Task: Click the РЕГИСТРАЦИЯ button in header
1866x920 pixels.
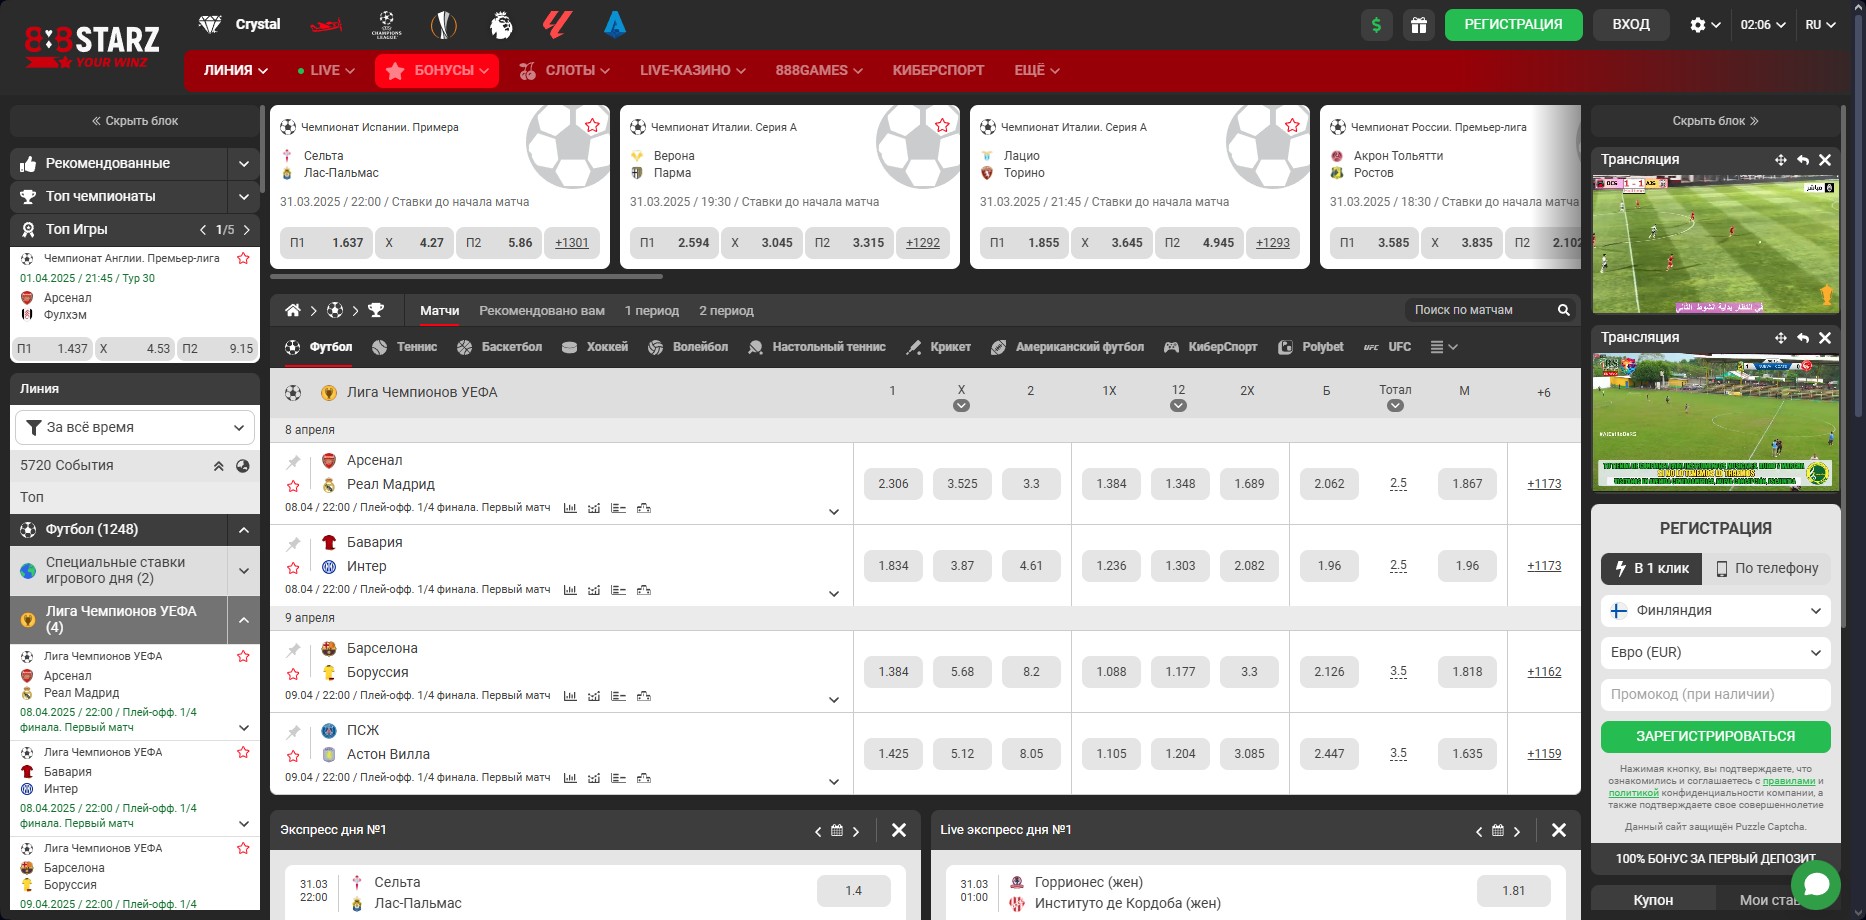Action: coord(1513,25)
